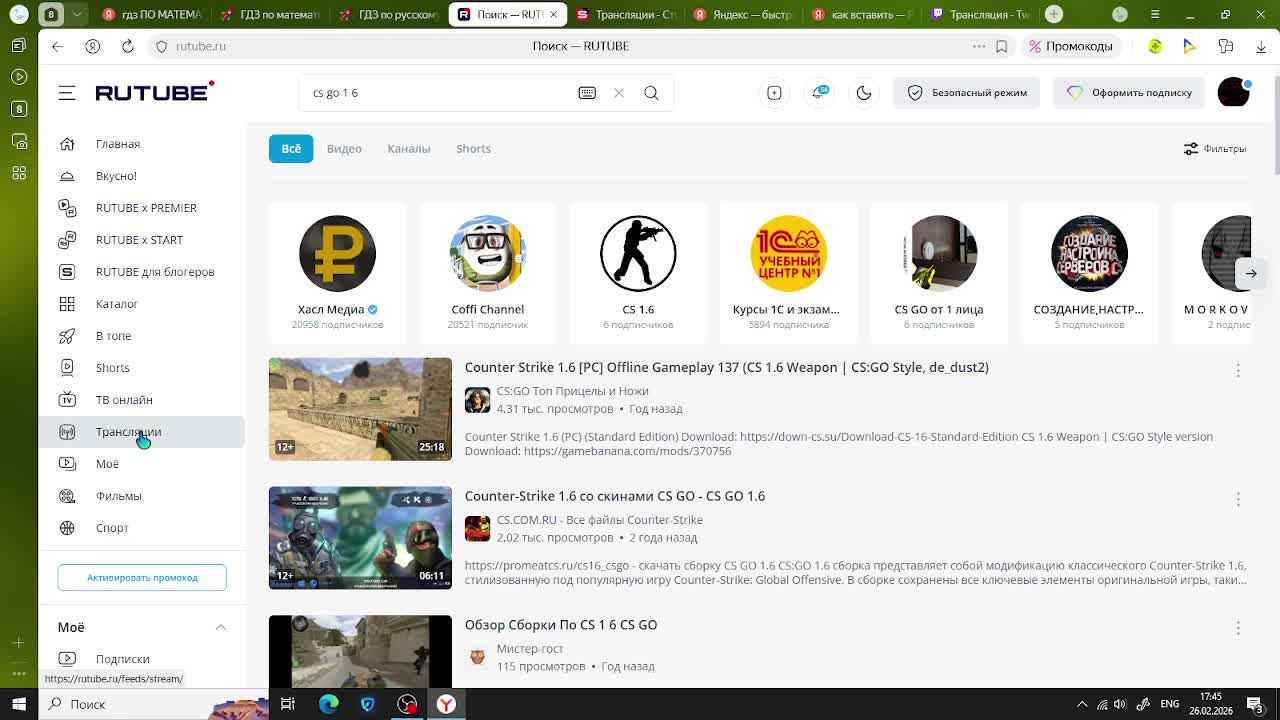This screenshot has width=1280, height=720.
Task: Collapse the Моё sidebar group
Action: pyautogui.click(x=221, y=627)
